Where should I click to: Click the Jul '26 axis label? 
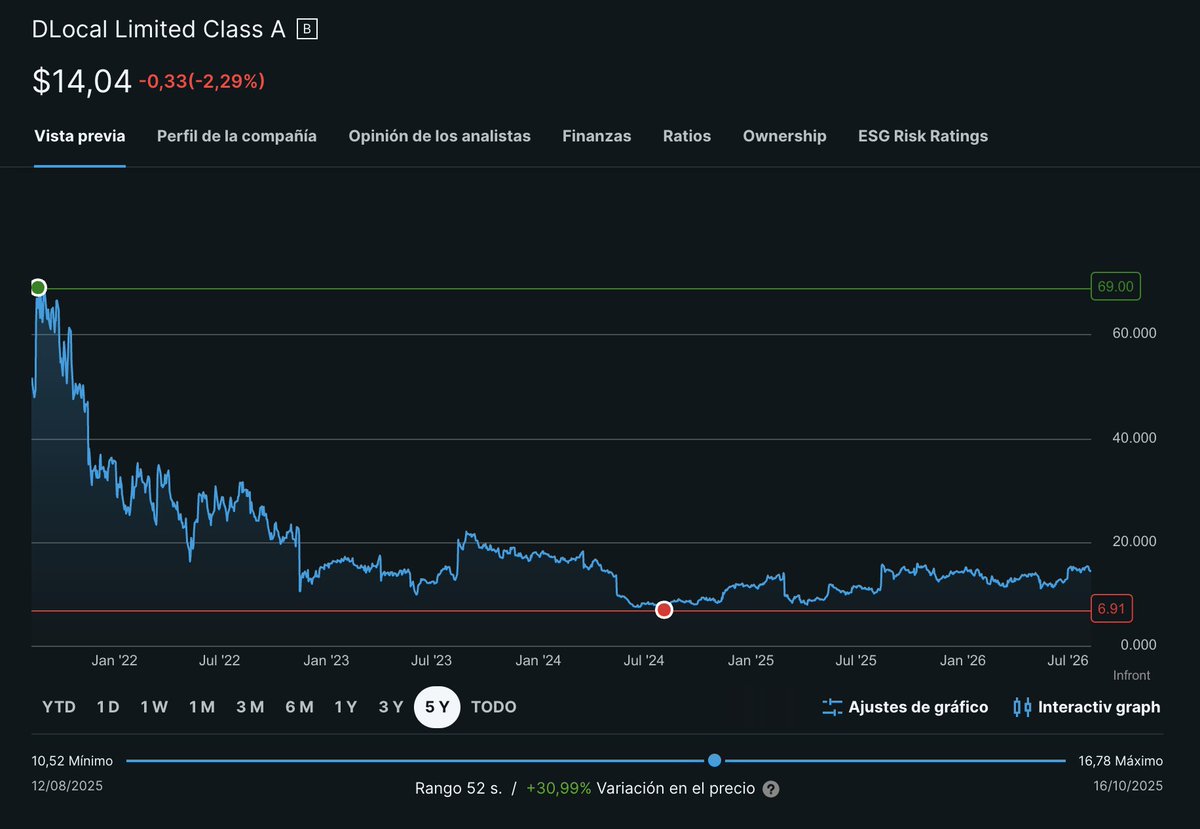[x=1068, y=661]
